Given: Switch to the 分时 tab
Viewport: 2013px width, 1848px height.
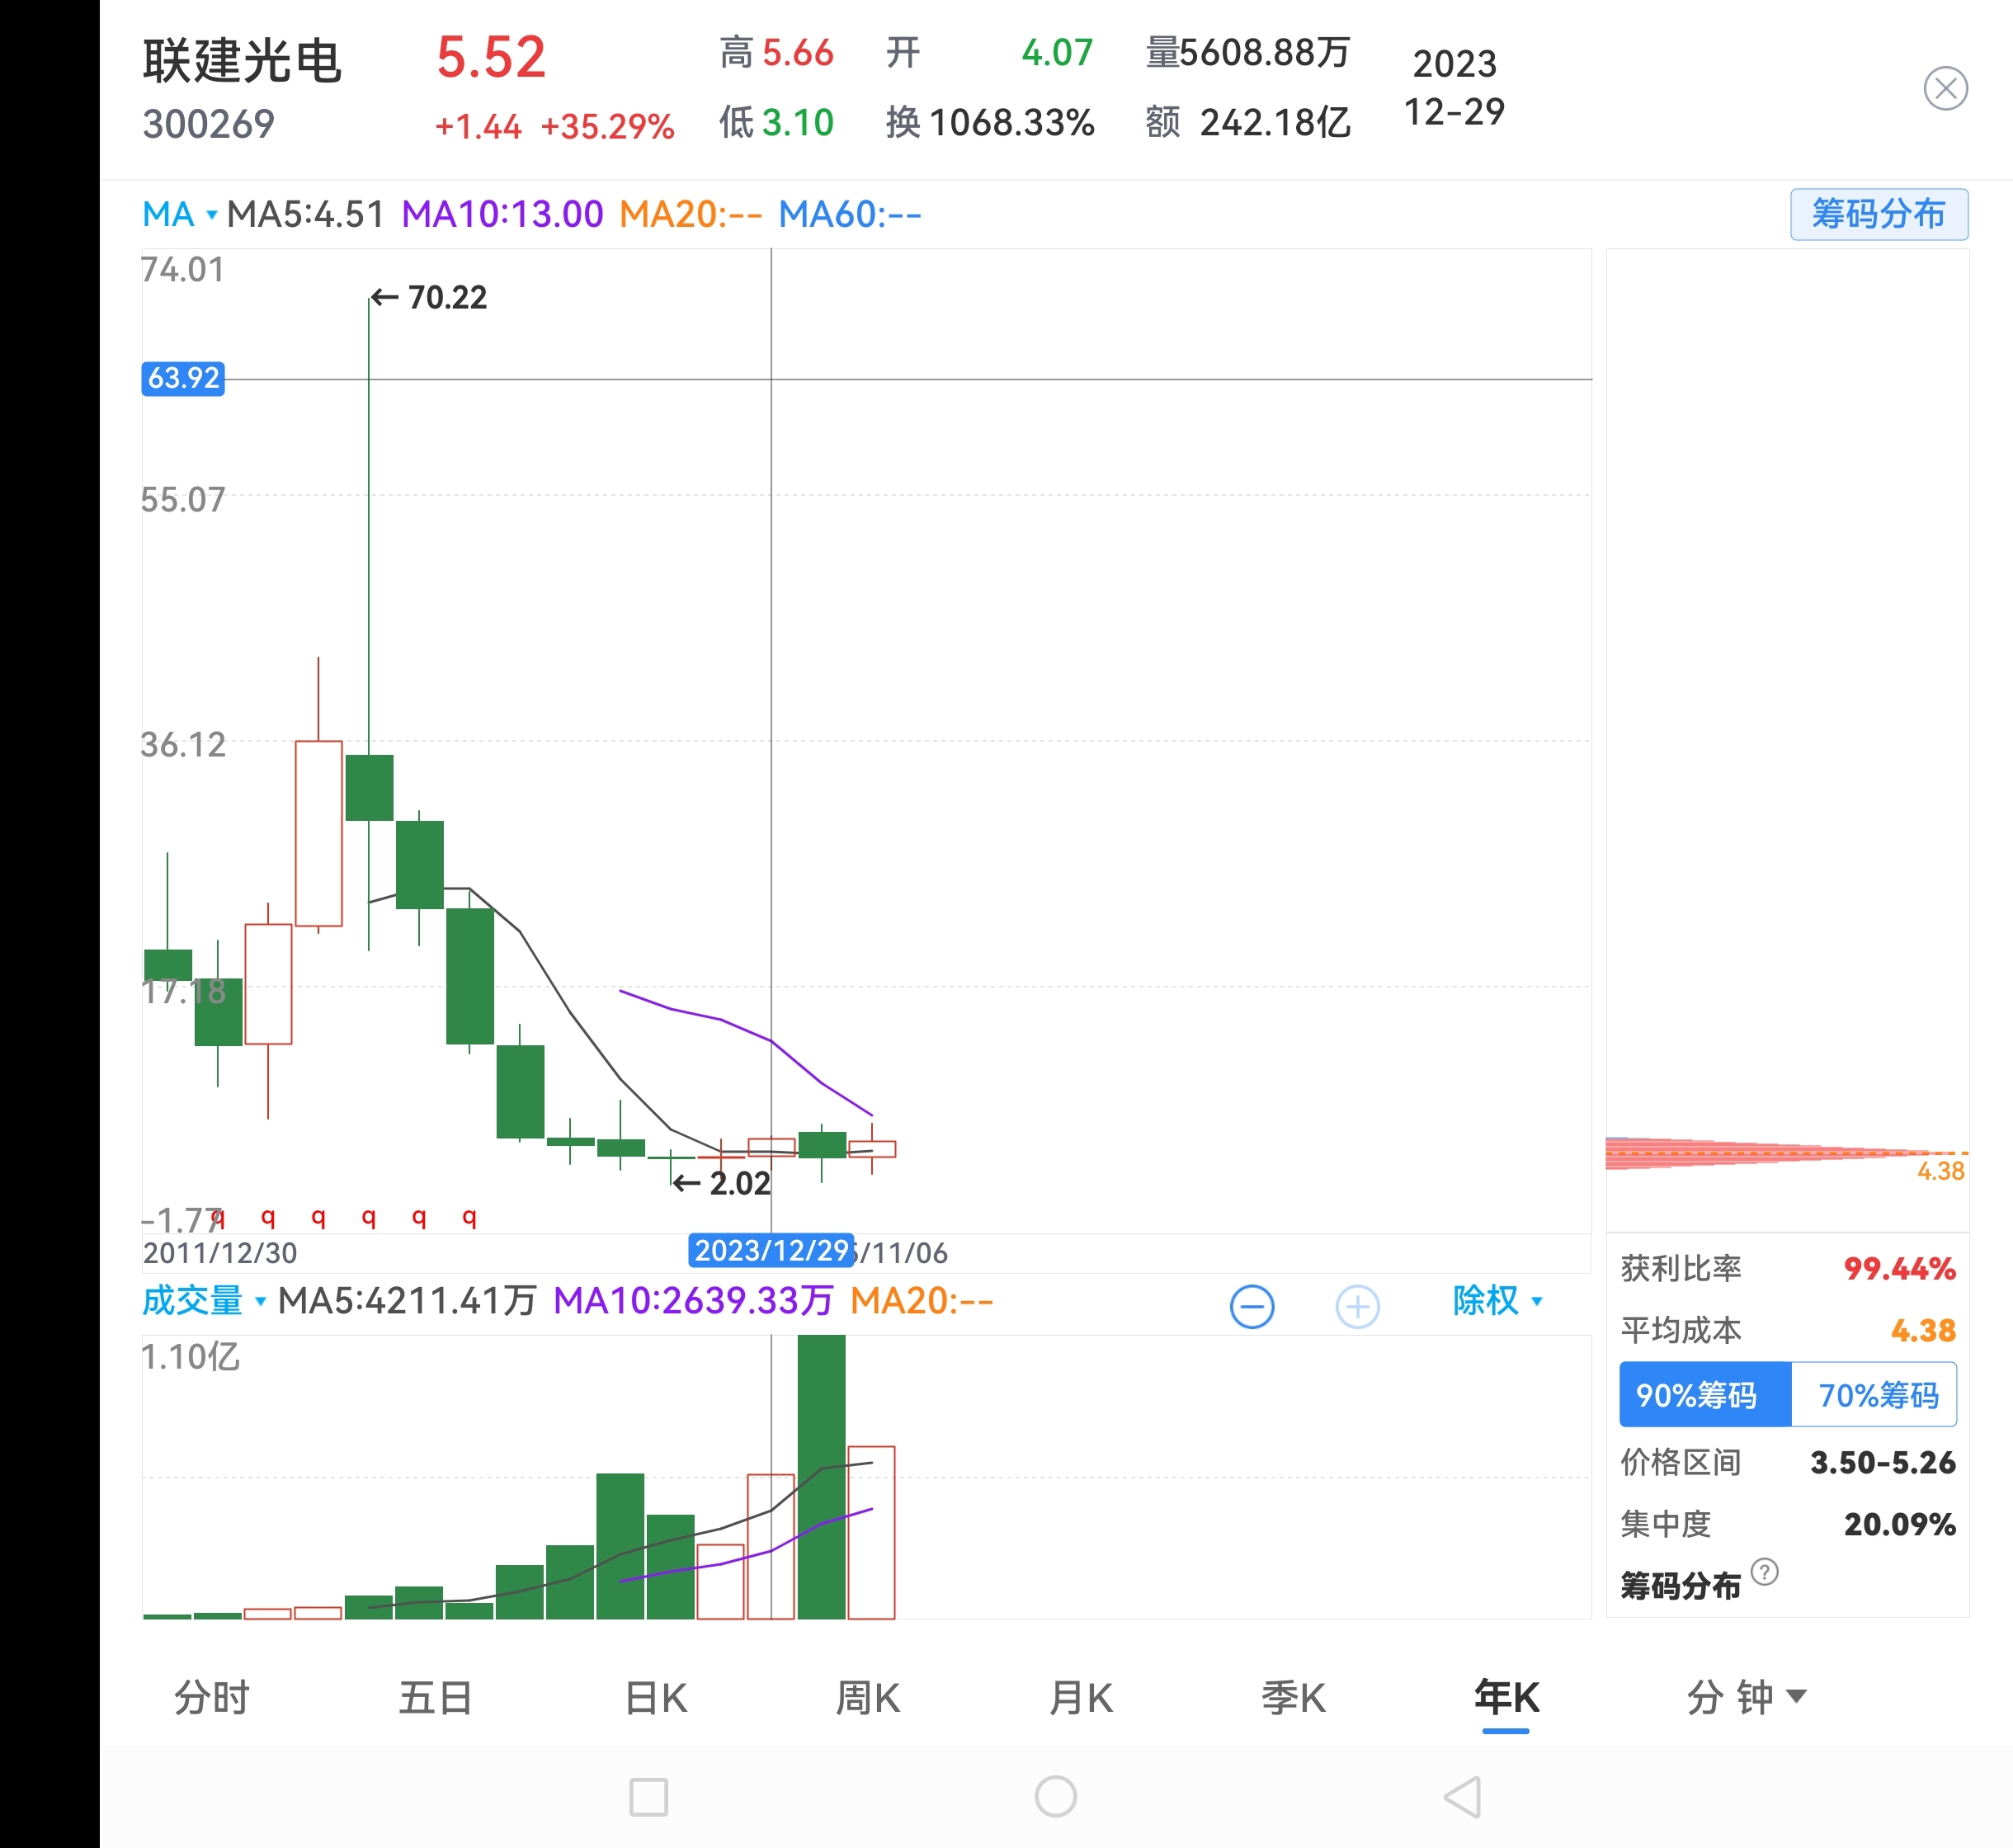Looking at the screenshot, I should pos(211,1697).
